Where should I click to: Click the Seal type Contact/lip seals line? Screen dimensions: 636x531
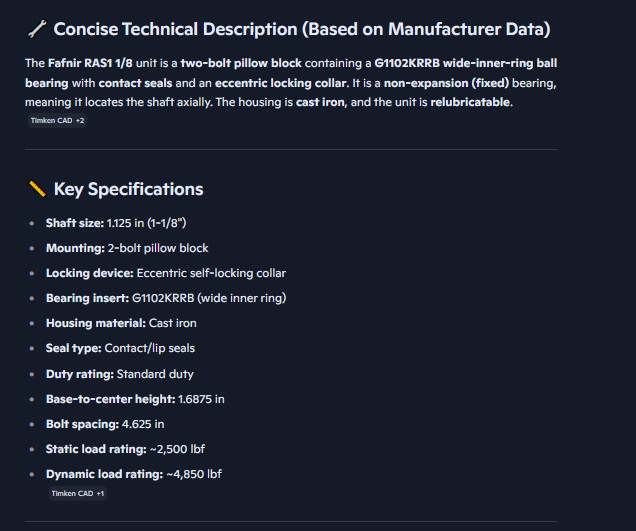click(x=120, y=348)
